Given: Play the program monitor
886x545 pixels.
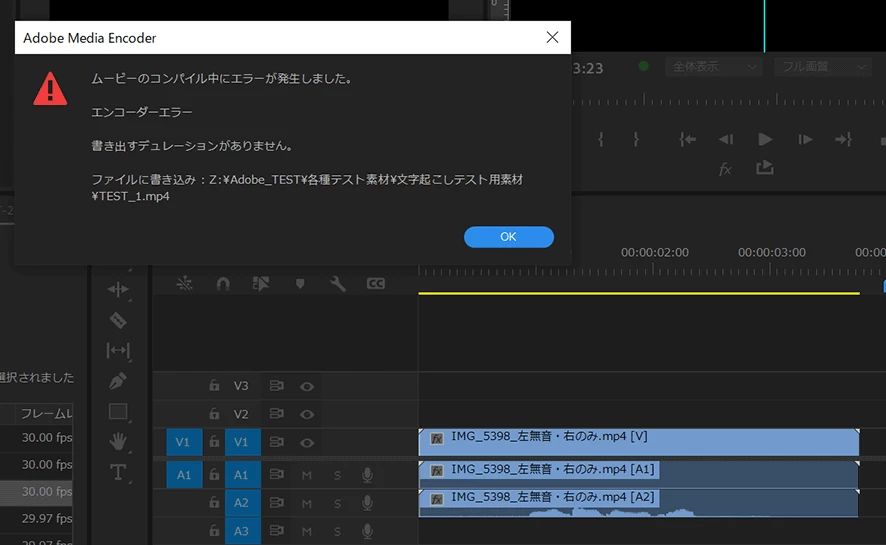Looking at the screenshot, I should [x=765, y=139].
